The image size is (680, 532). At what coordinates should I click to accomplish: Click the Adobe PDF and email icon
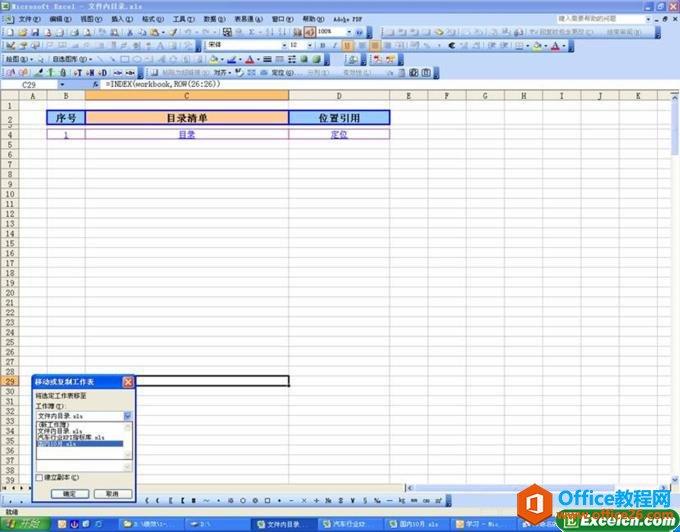390,59
